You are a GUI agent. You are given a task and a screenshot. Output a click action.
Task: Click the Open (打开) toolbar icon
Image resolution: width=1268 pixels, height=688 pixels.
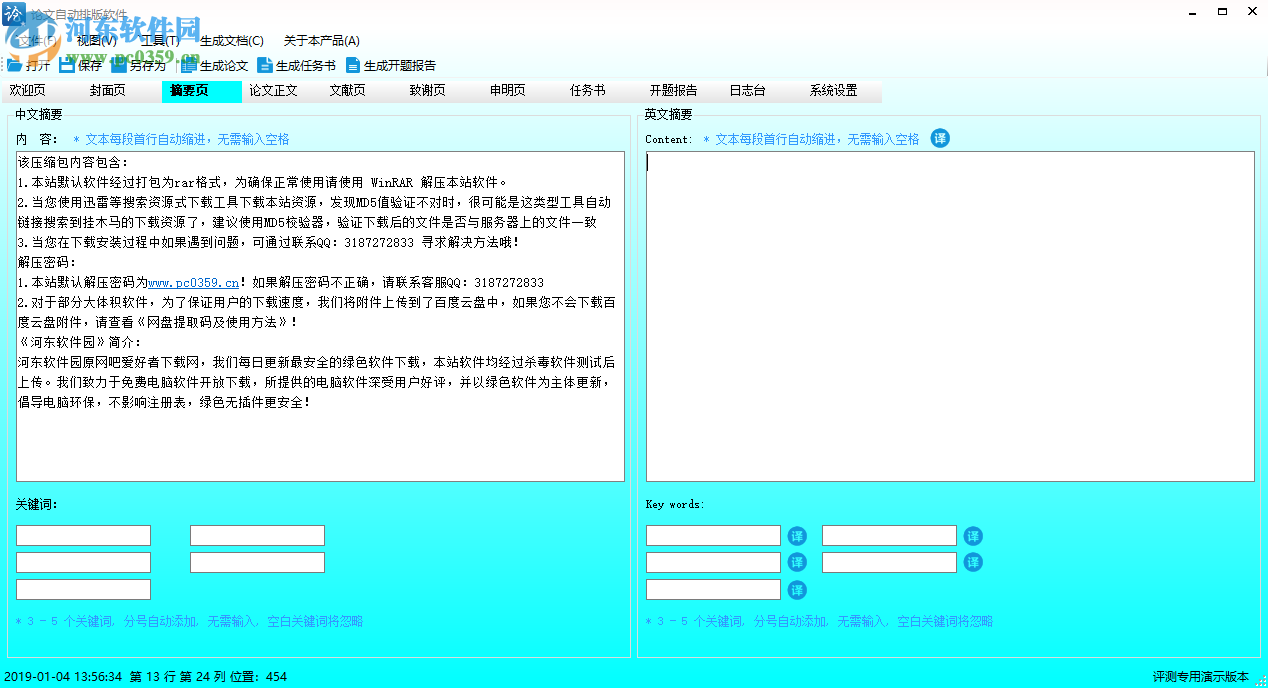click(x=14, y=65)
